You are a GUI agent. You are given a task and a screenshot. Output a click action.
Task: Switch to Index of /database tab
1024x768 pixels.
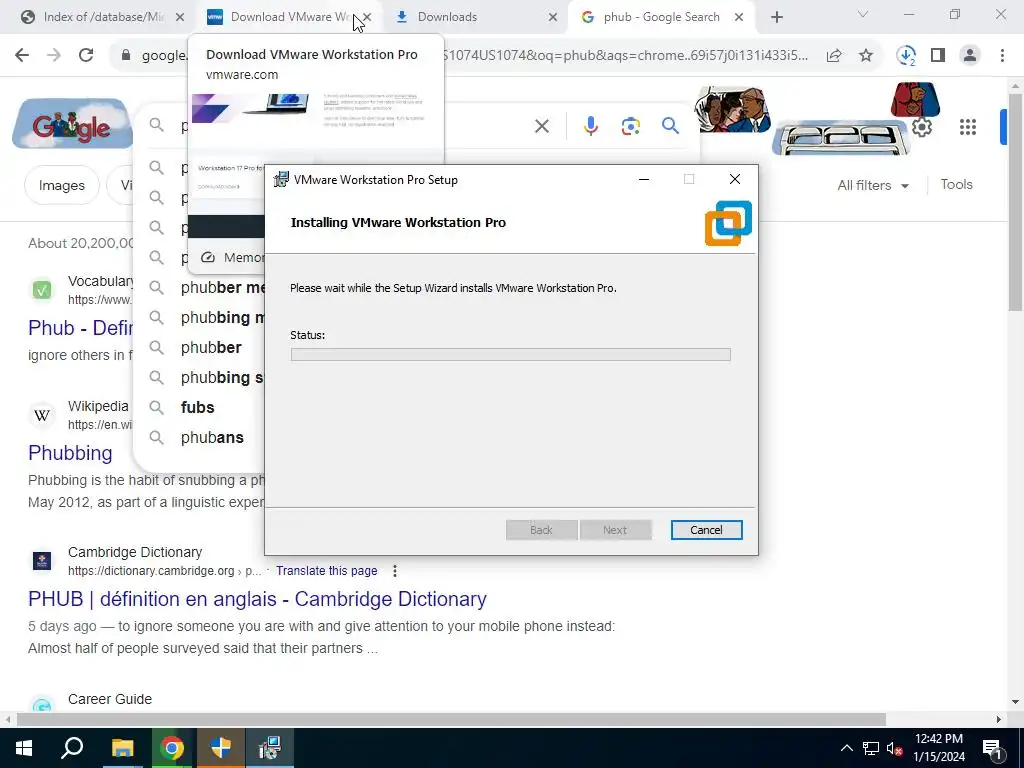103,17
